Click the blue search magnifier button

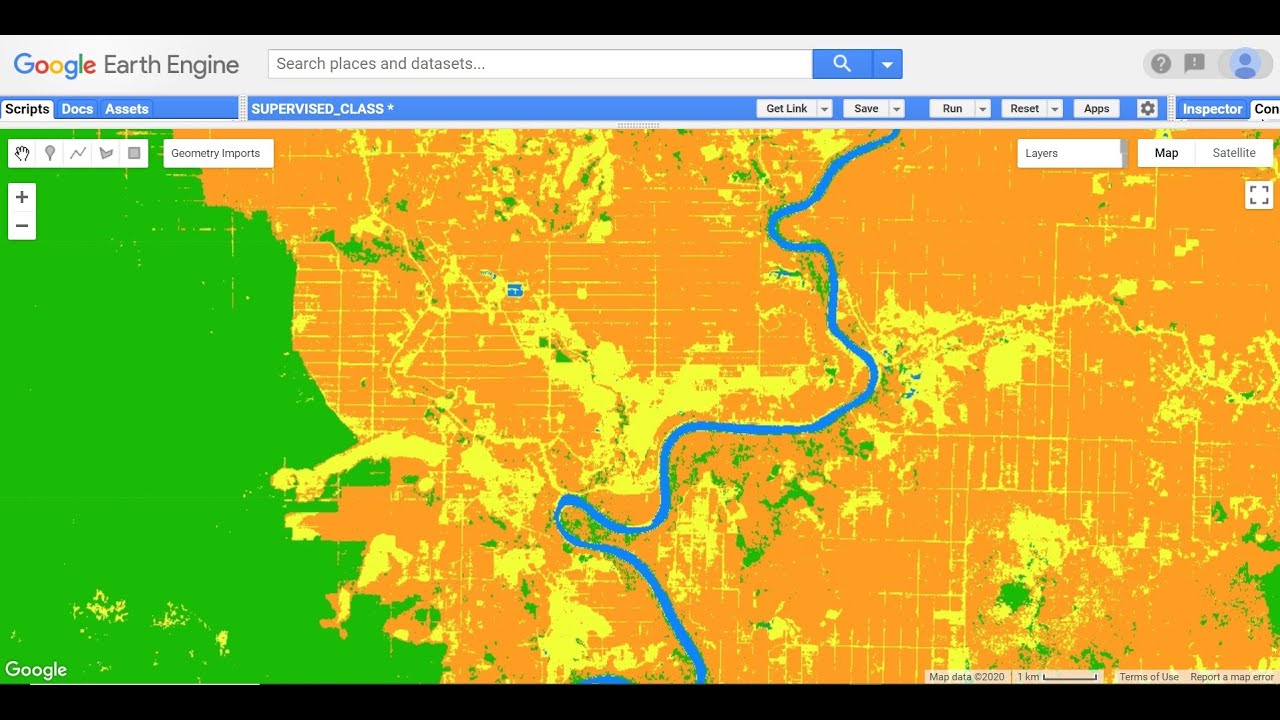(842, 64)
